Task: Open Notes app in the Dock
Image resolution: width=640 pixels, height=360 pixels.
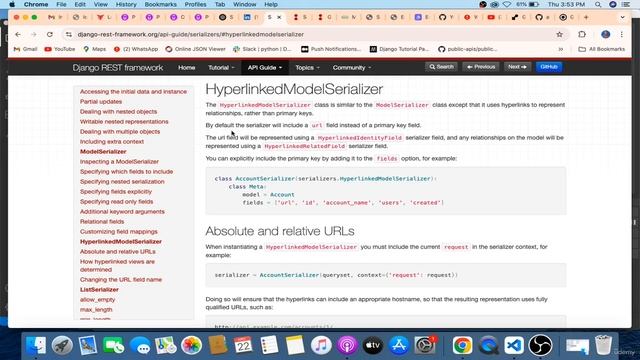Action: 295,345
